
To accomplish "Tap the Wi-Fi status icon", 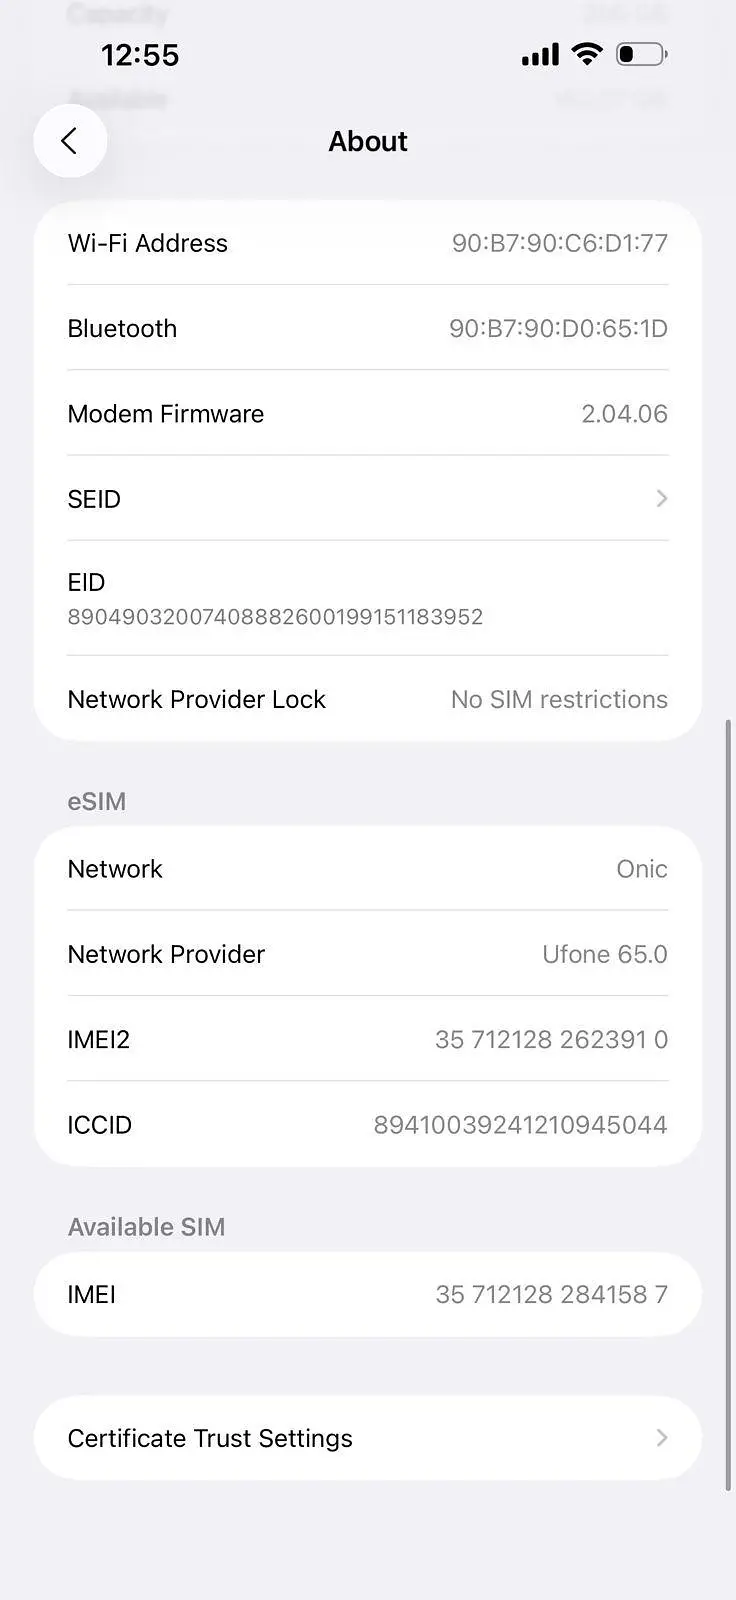I will (587, 54).
